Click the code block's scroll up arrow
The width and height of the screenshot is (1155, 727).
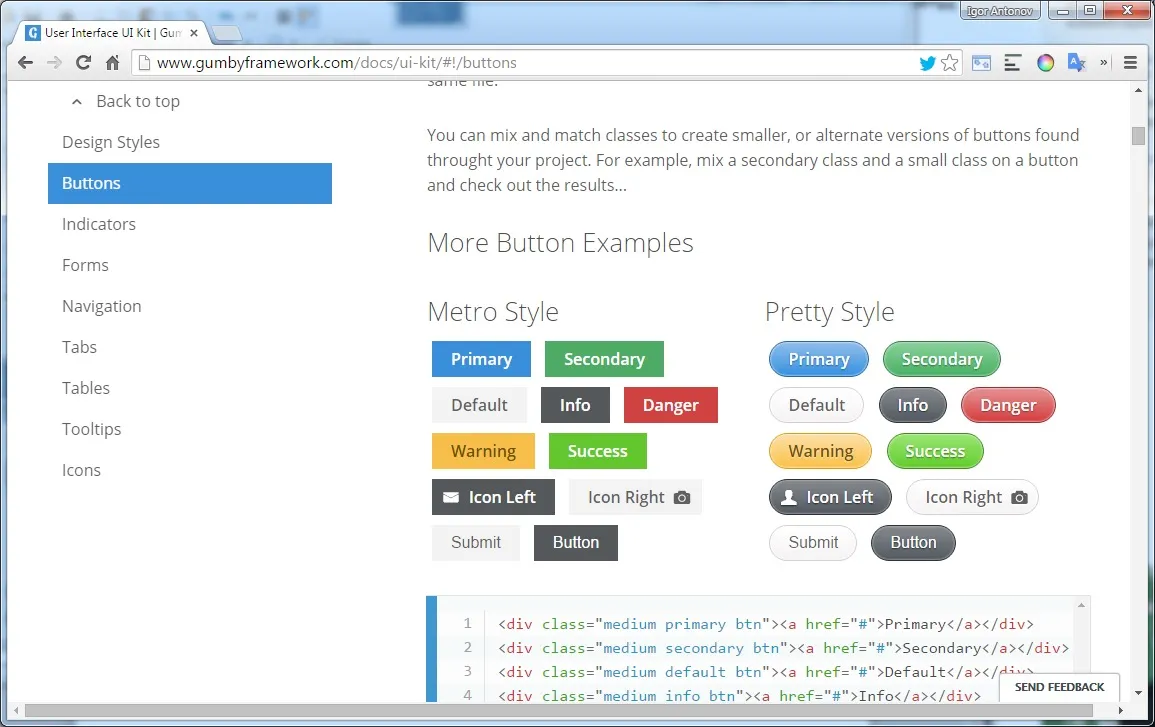1081,605
